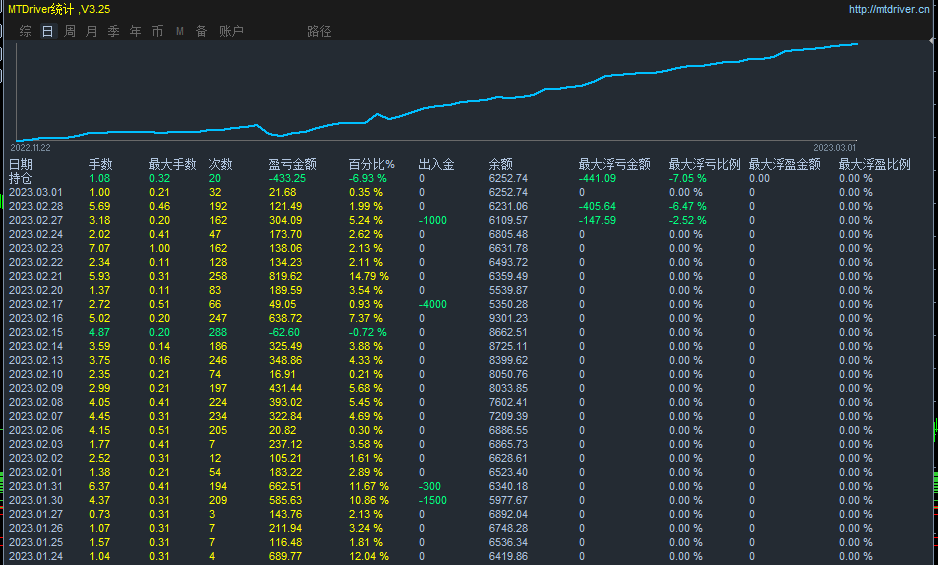Select the M tab in toolbar
The image size is (938, 565).
pos(180,31)
